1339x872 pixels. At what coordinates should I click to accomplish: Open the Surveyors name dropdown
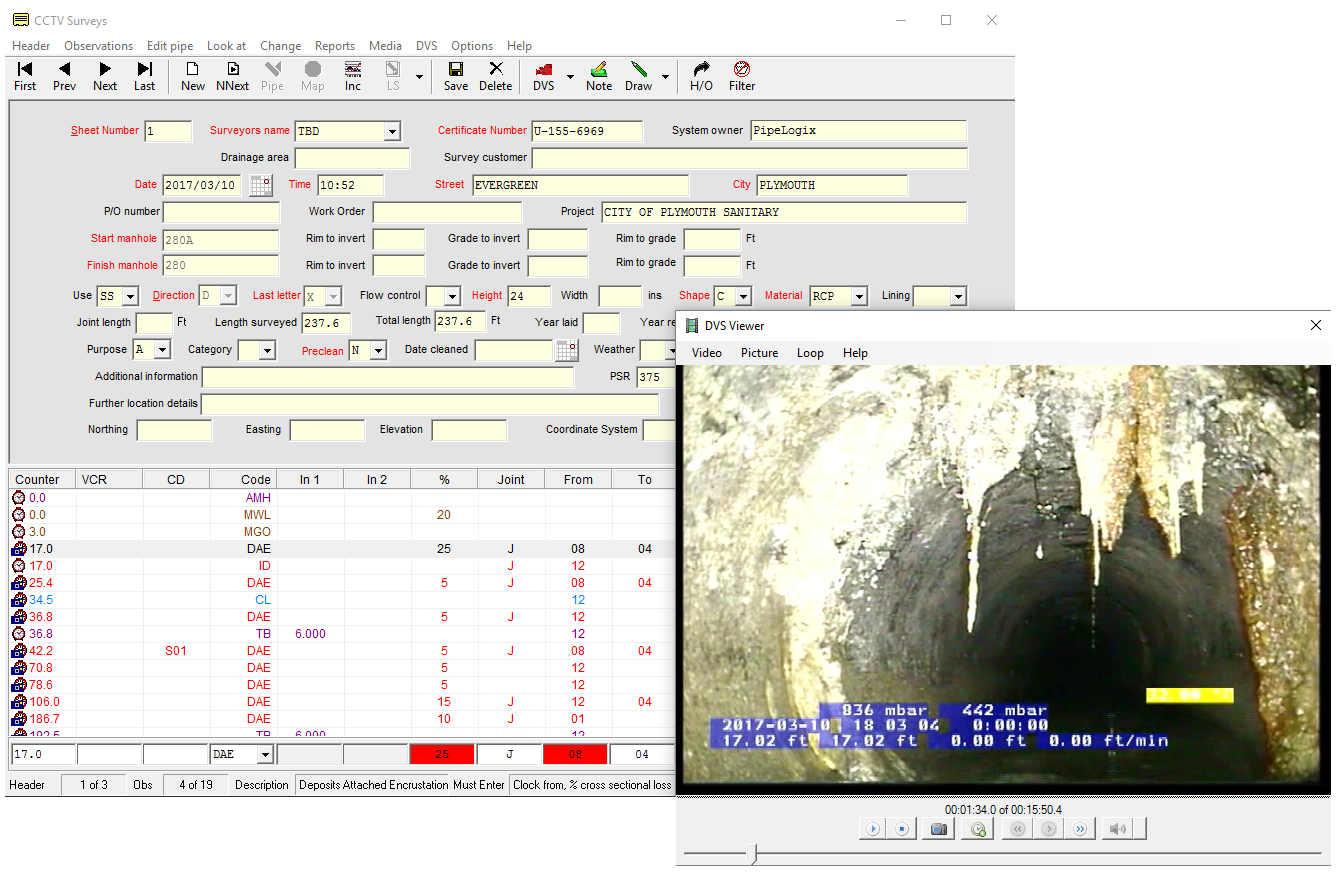click(392, 131)
